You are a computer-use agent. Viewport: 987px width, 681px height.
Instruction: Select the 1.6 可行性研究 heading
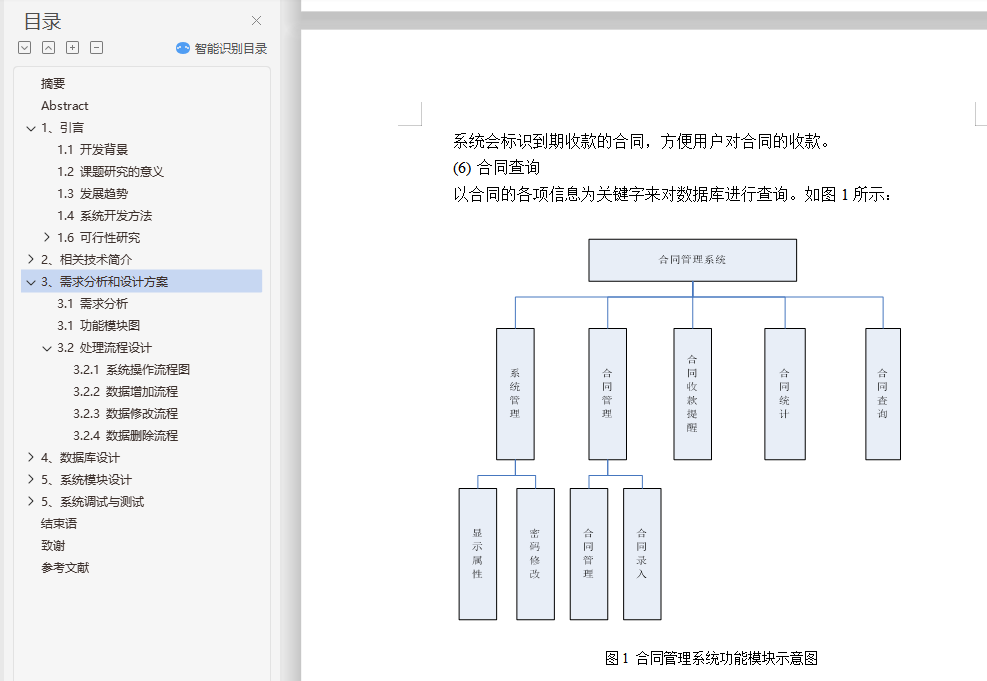99,238
